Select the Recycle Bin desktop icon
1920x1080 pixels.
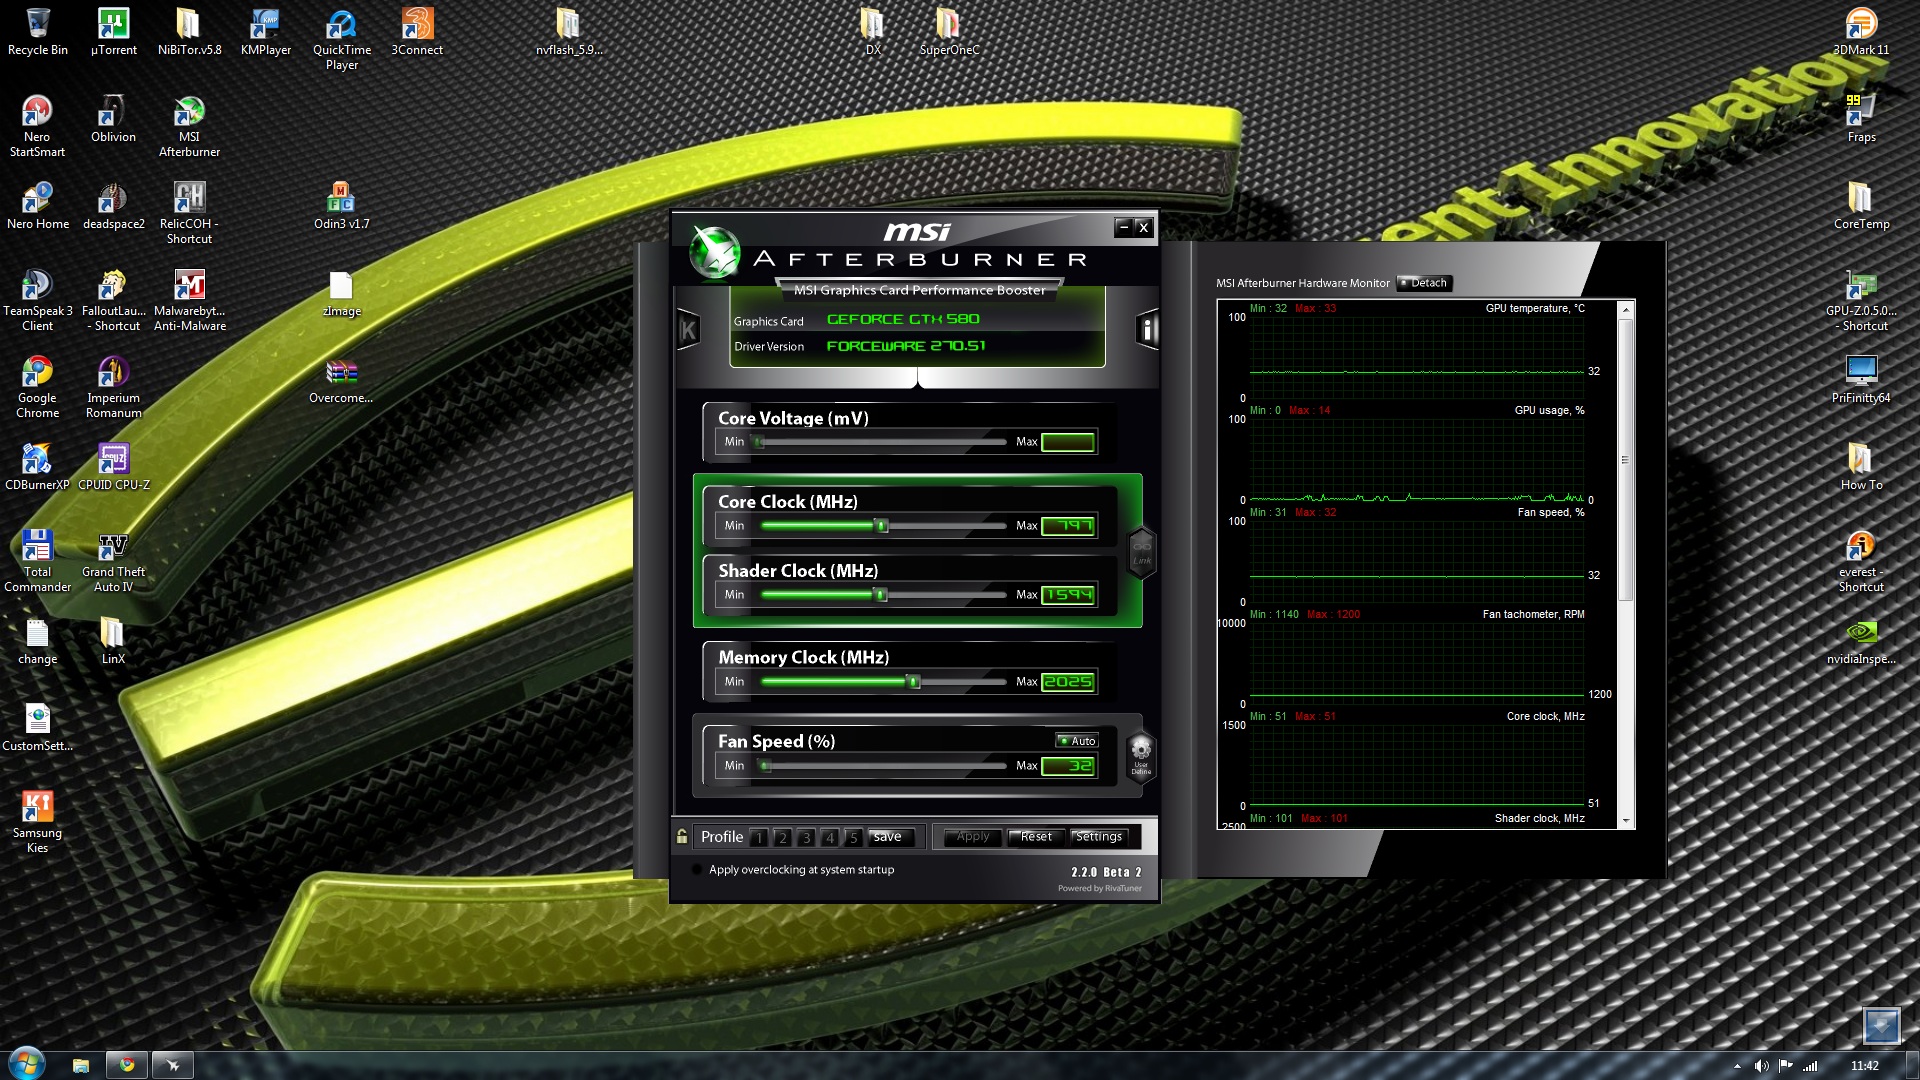(38, 32)
